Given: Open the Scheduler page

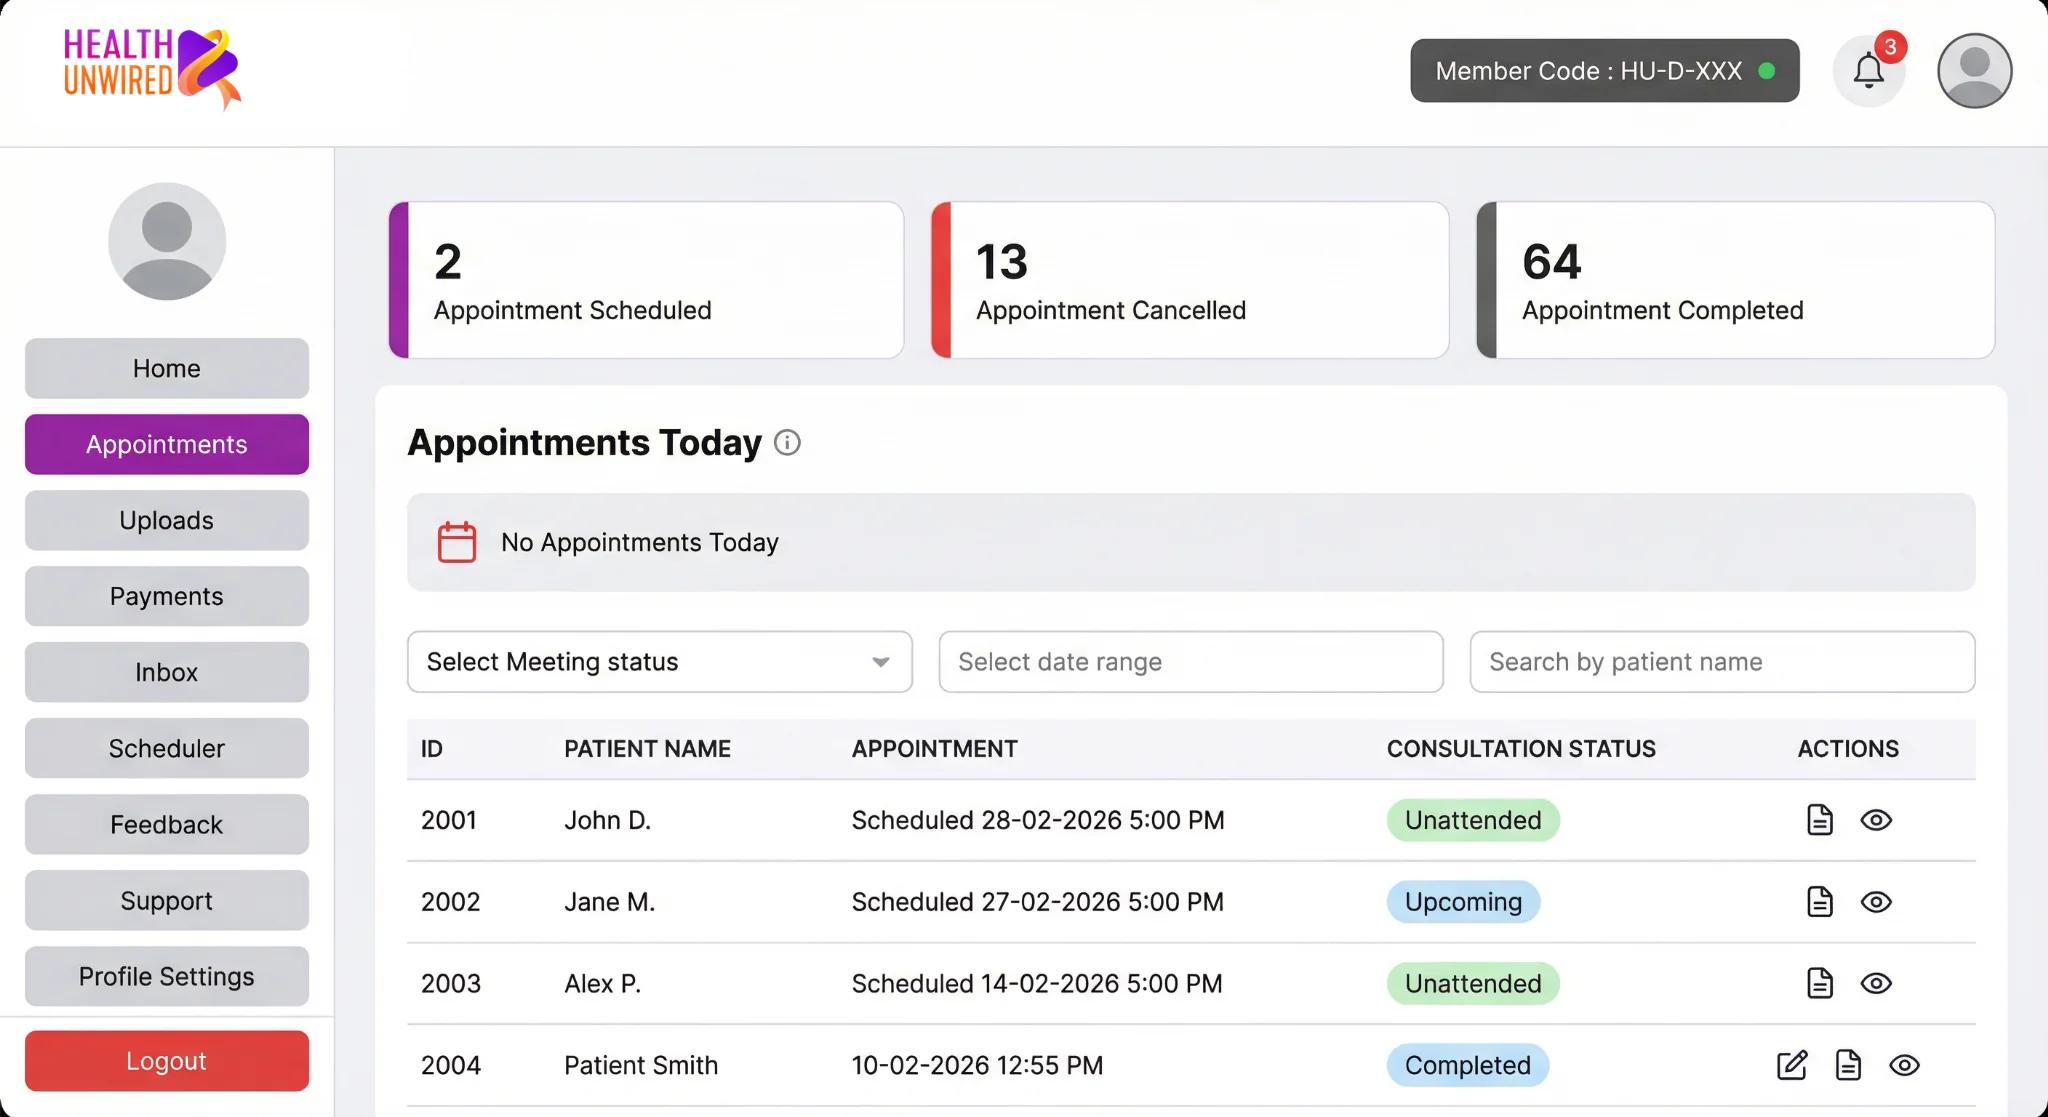Looking at the screenshot, I should [166, 748].
